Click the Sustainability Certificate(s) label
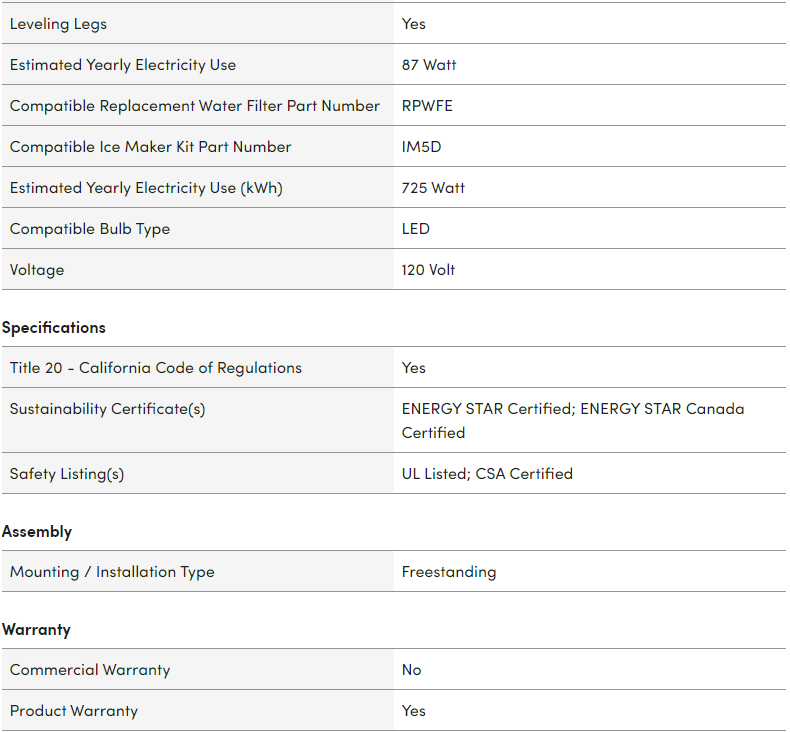This screenshot has height=732, width=790. (x=107, y=409)
